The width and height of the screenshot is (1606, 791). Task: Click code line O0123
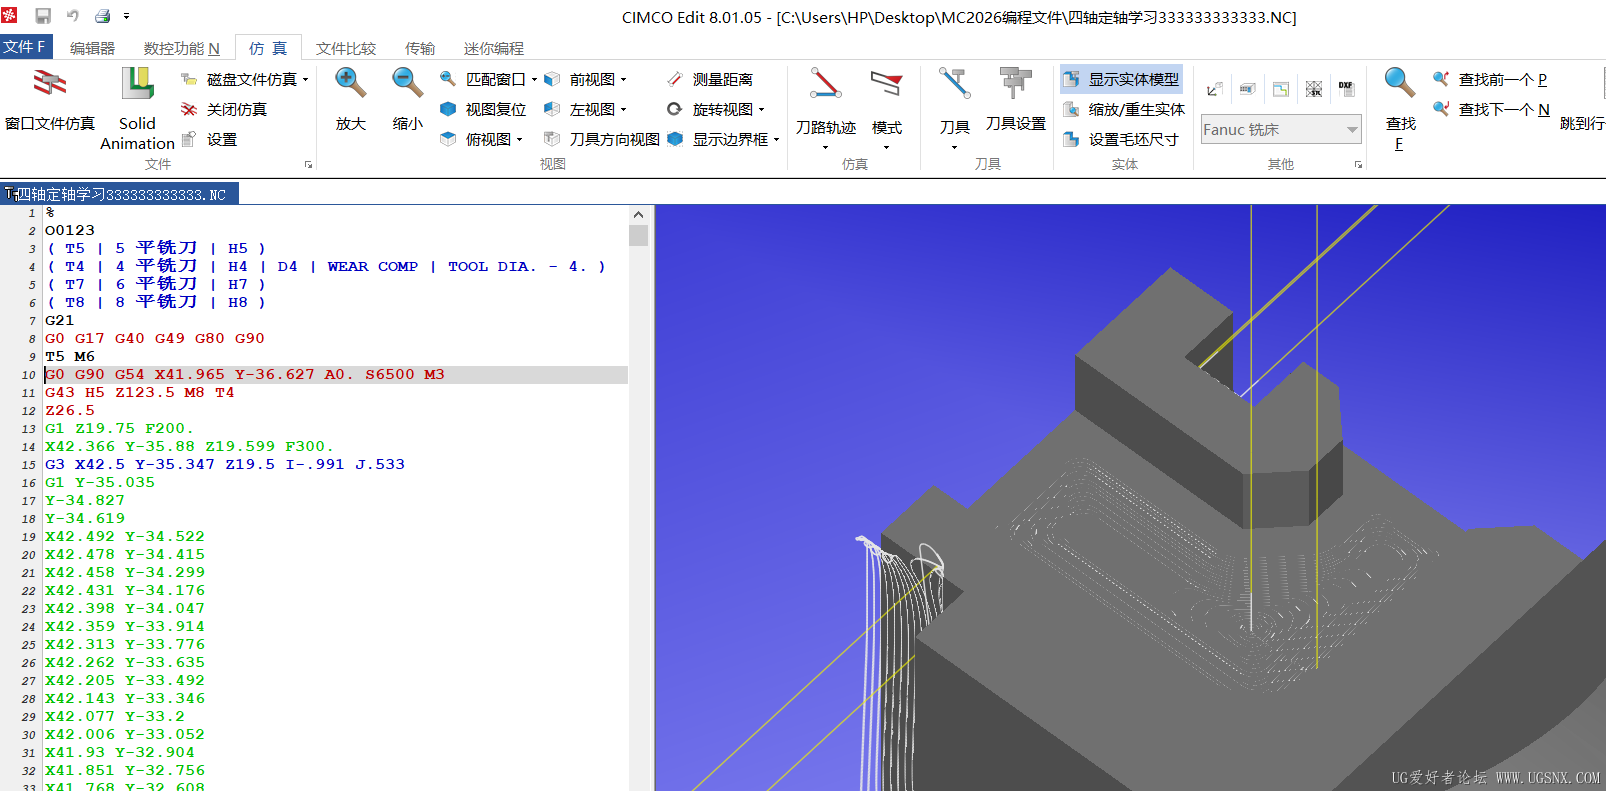(x=70, y=230)
